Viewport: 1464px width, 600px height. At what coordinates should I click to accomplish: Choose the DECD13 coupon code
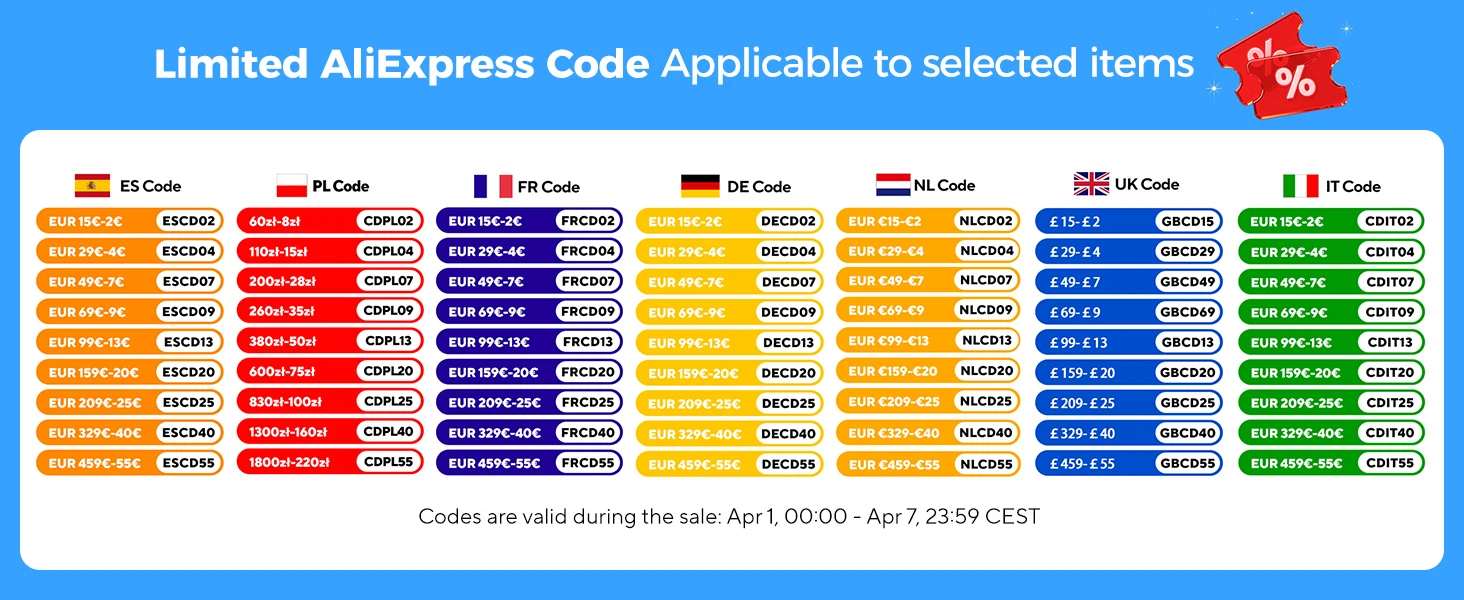click(789, 342)
